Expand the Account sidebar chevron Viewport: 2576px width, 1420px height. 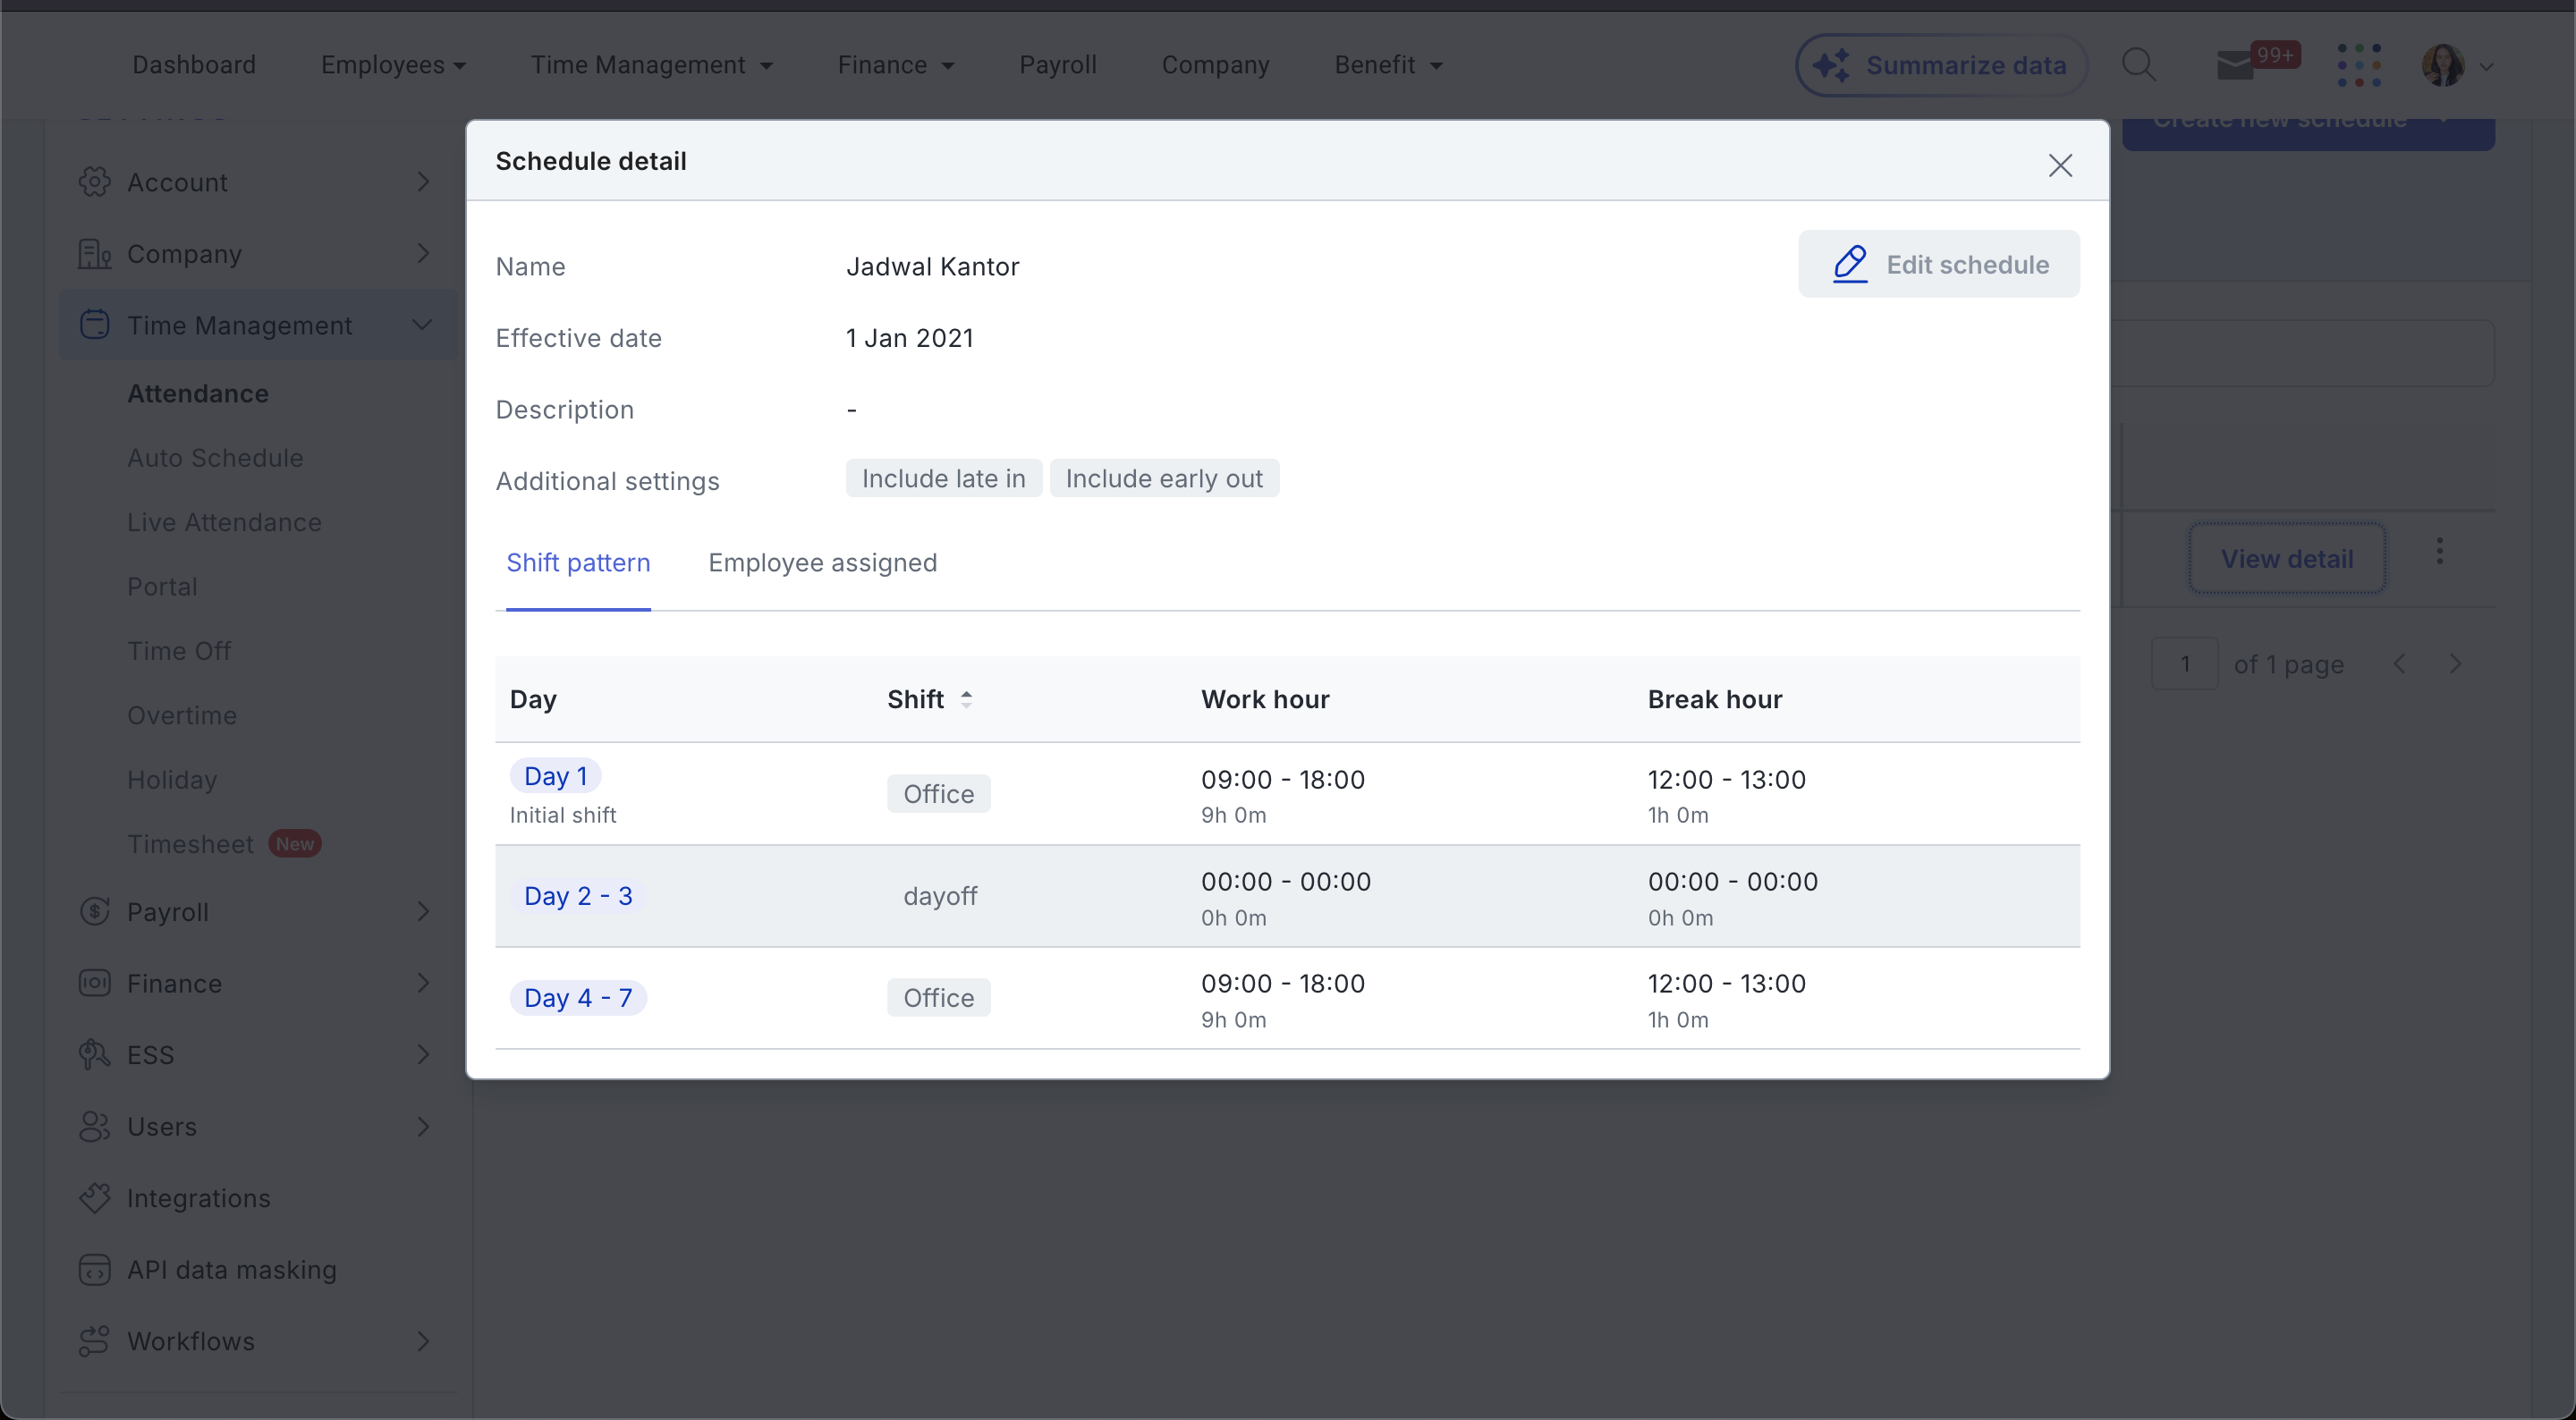point(423,182)
